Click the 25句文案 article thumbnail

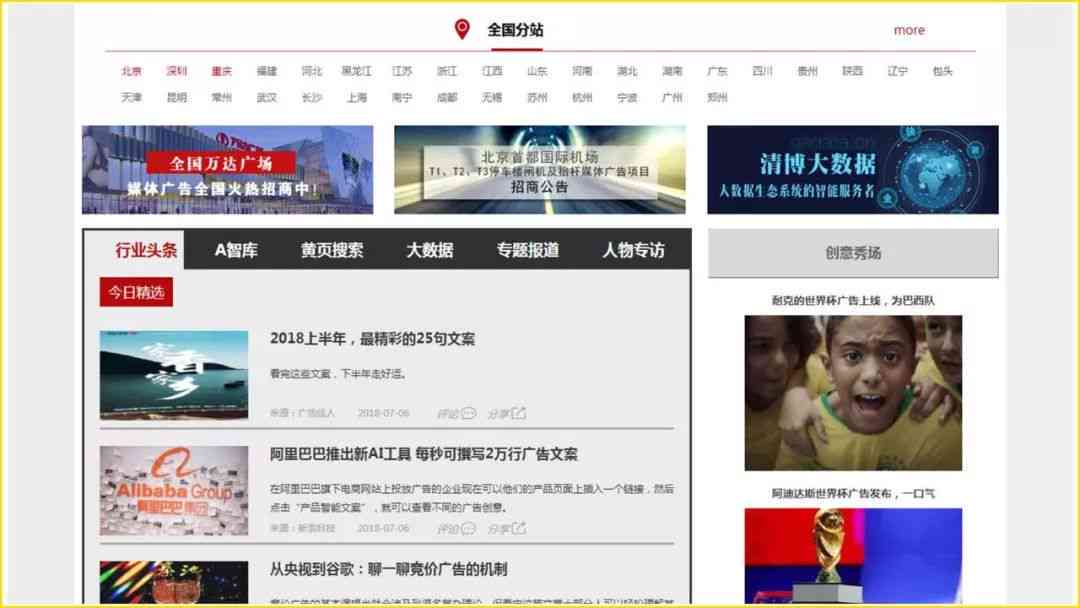[x=174, y=375]
